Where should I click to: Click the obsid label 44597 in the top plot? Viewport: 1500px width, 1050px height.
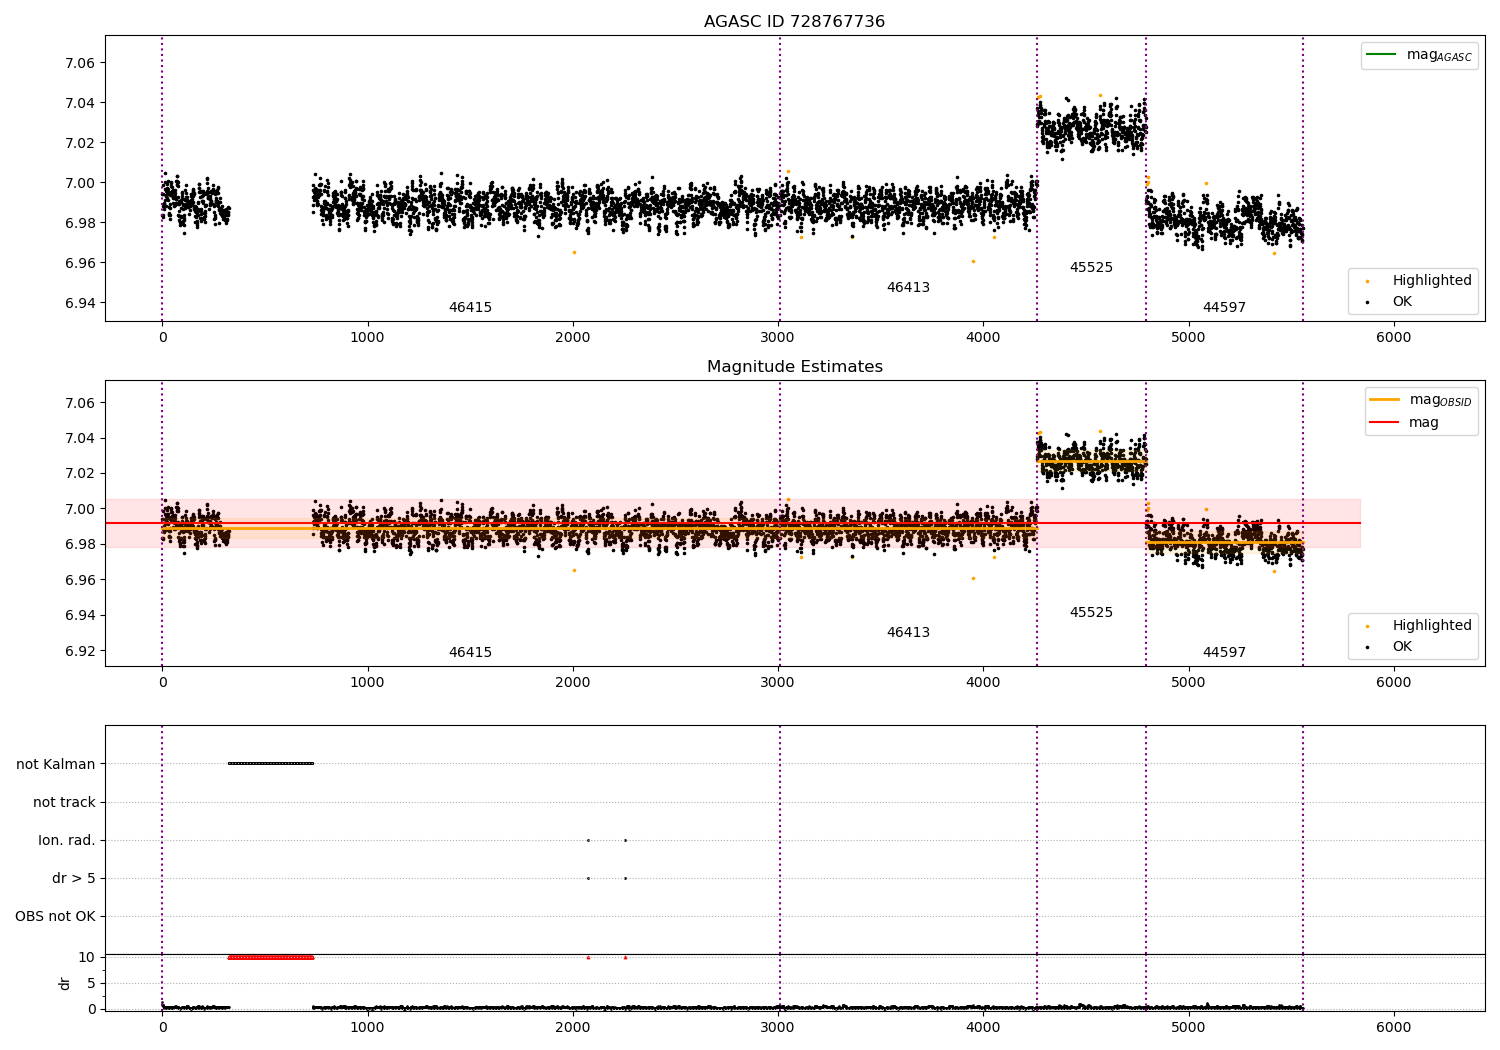(1224, 308)
